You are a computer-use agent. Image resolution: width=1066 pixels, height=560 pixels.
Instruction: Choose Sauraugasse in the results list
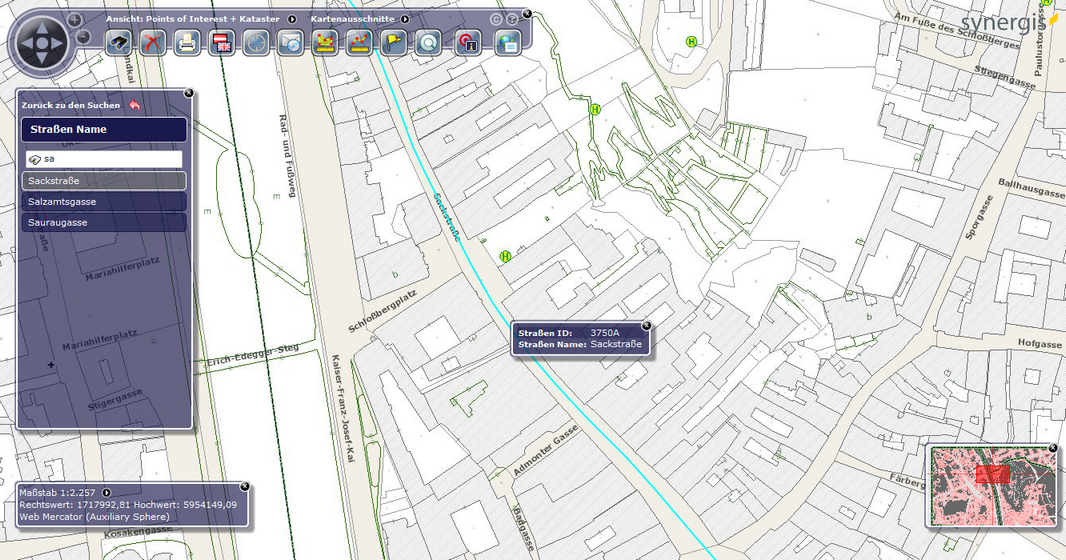pyautogui.click(x=103, y=223)
